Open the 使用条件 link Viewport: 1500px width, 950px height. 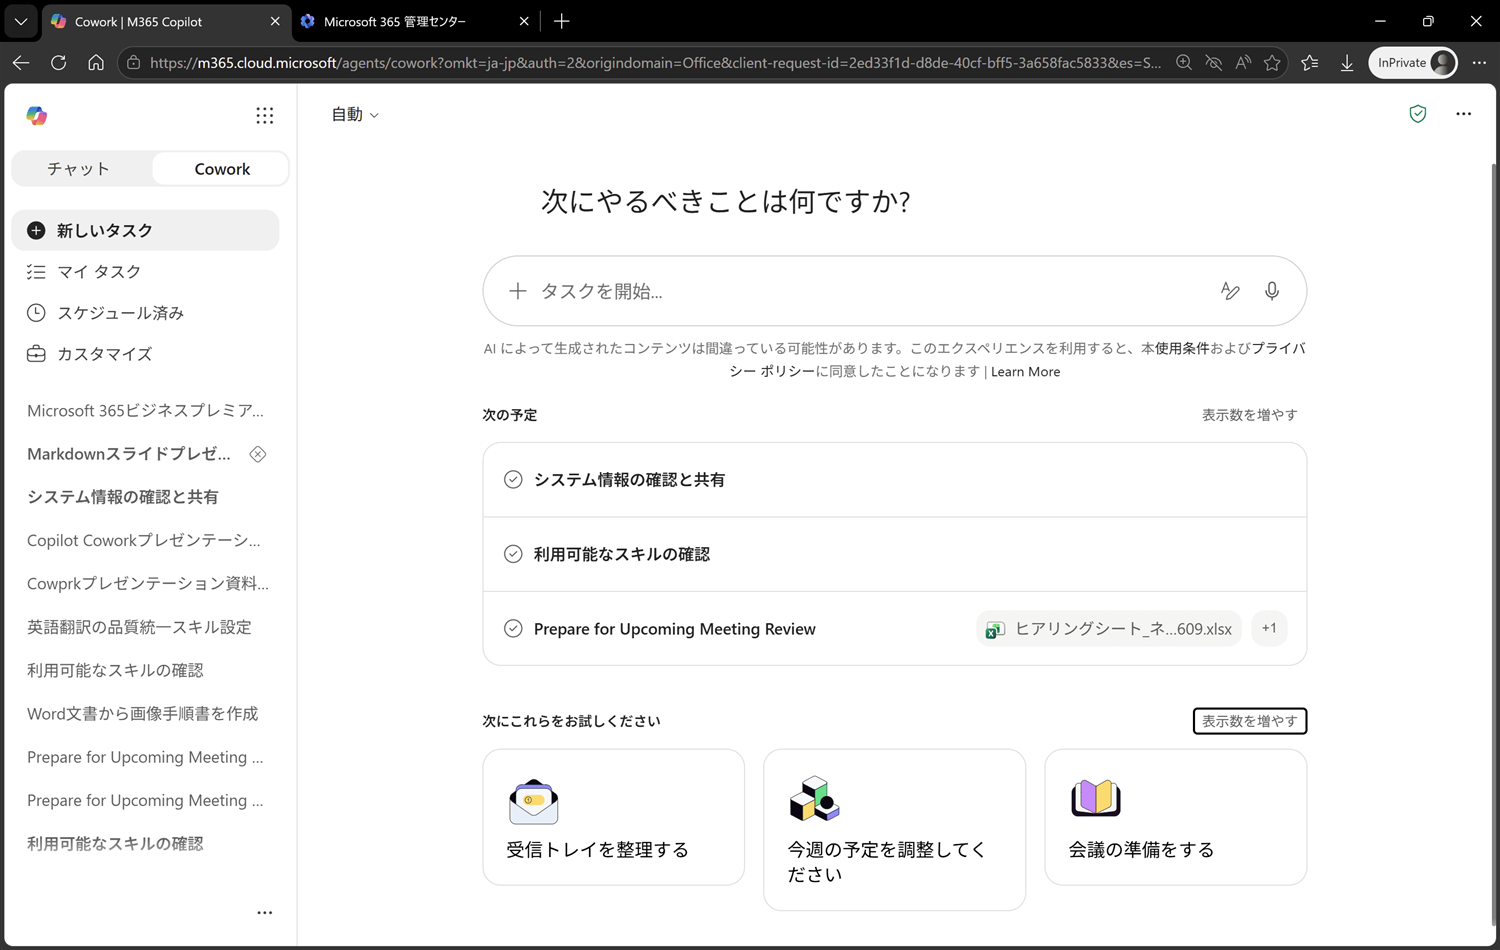click(x=1182, y=349)
